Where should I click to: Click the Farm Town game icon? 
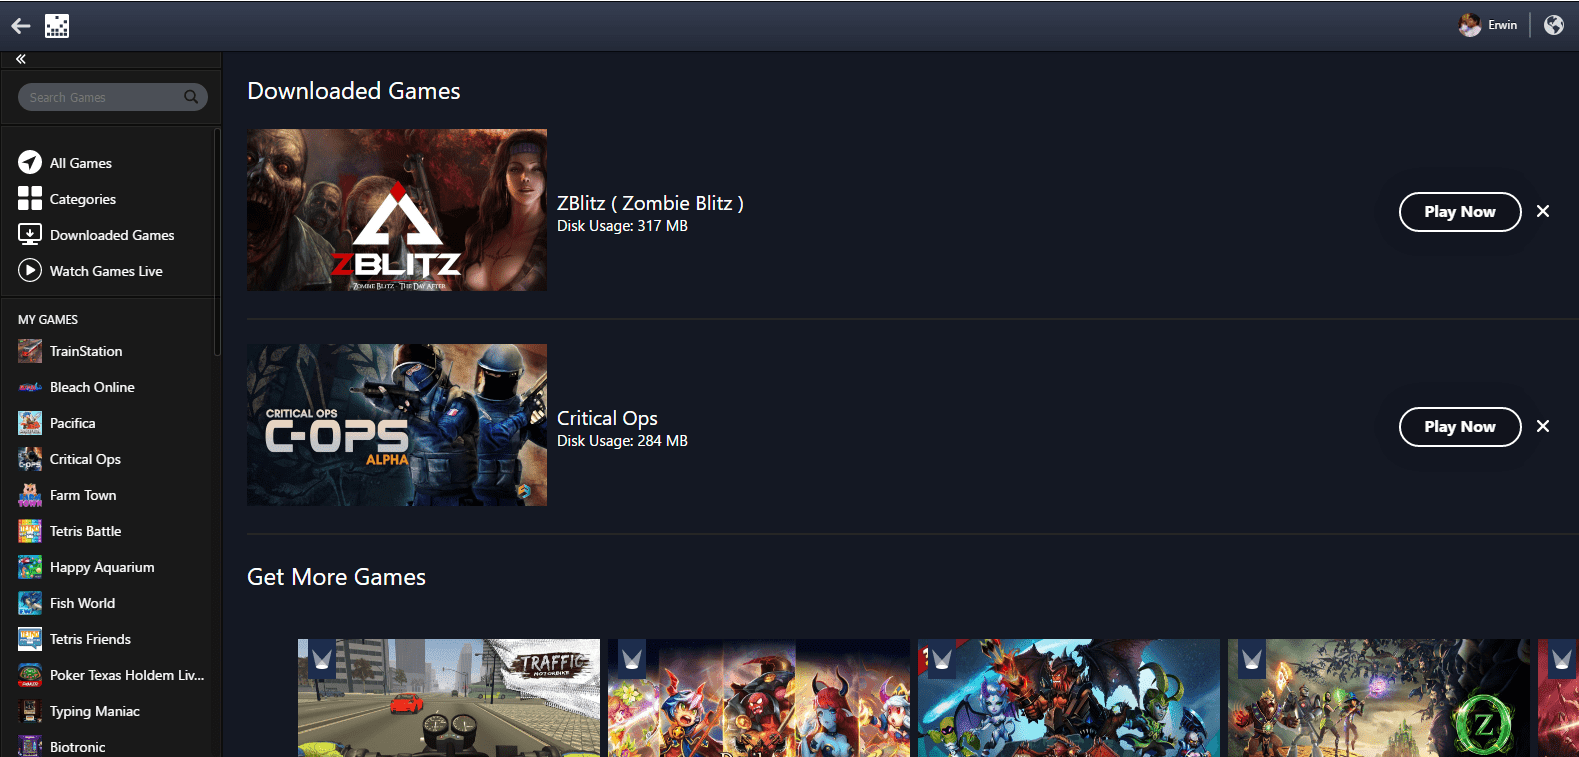(30, 495)
